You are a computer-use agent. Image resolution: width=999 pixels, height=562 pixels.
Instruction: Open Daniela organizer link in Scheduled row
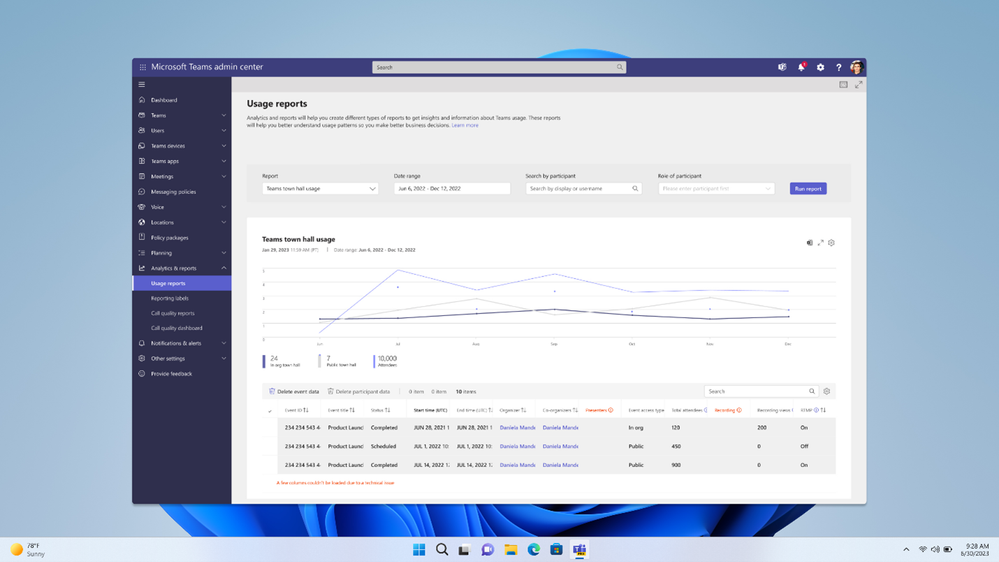tap(517, 446)
